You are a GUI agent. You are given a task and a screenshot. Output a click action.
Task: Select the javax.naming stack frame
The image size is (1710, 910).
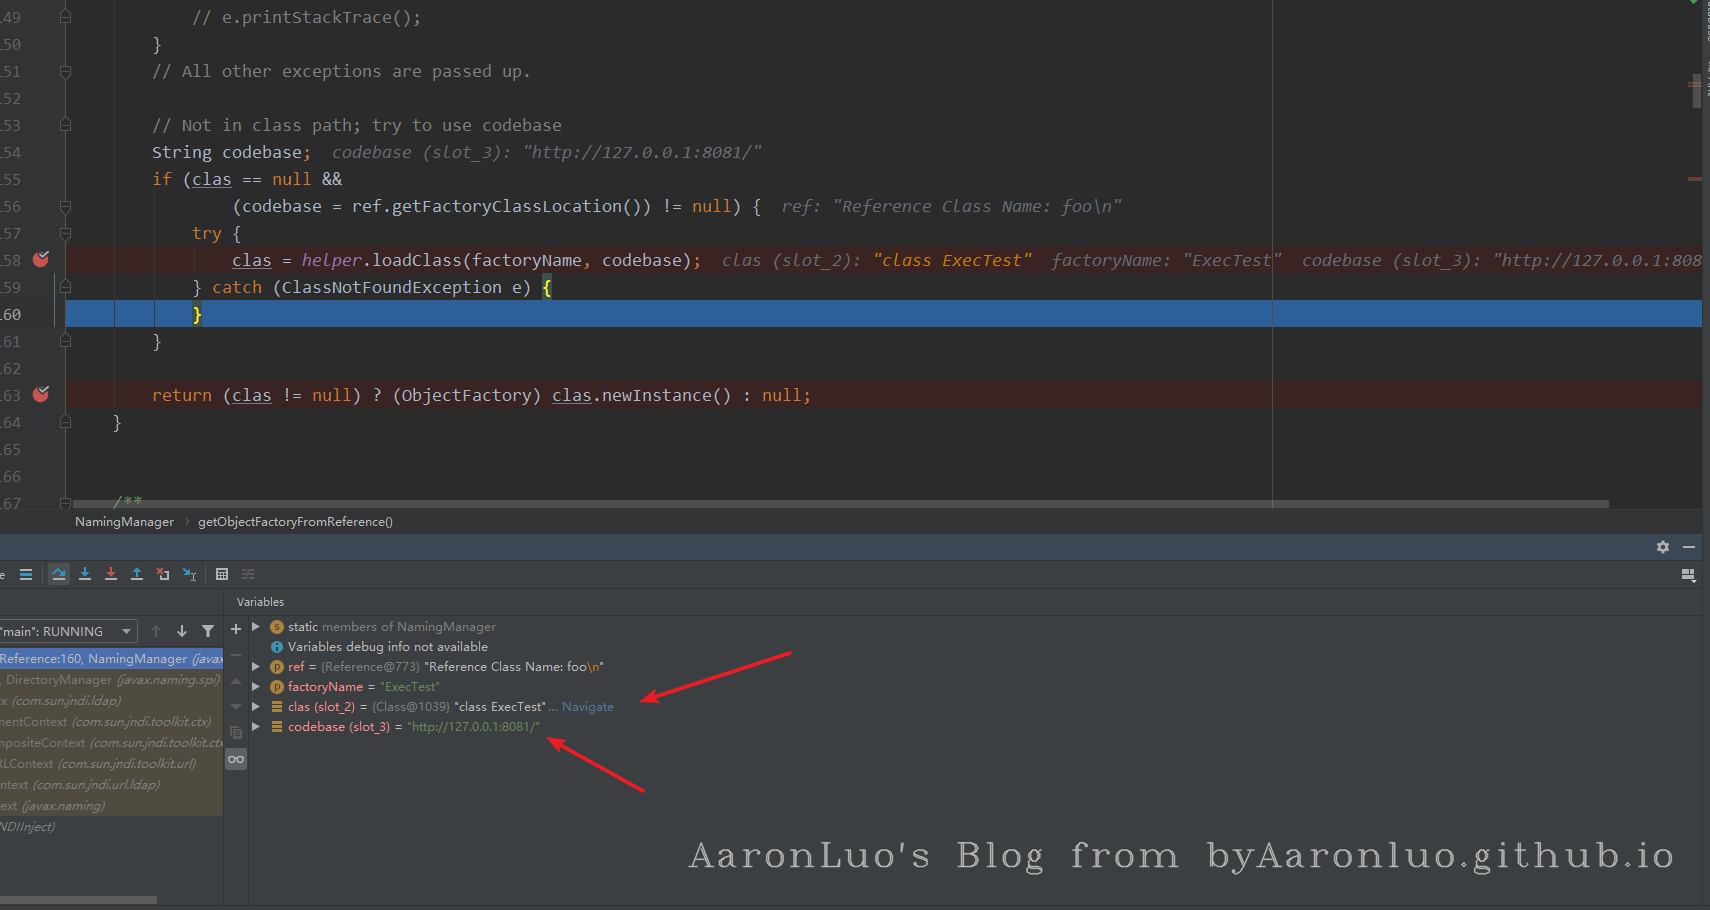pyautogui.click(x=111, y=806)
